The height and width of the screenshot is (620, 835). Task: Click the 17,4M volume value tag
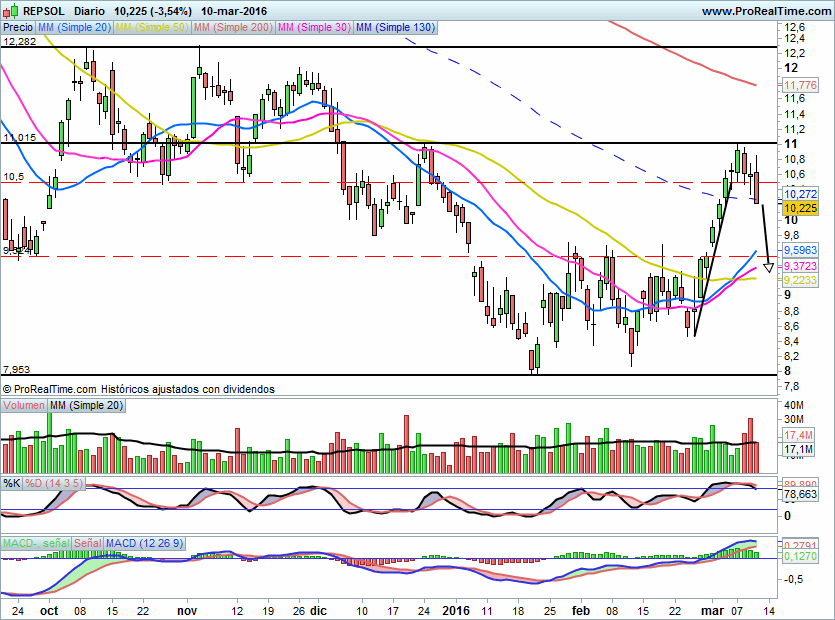coord(798,435)
